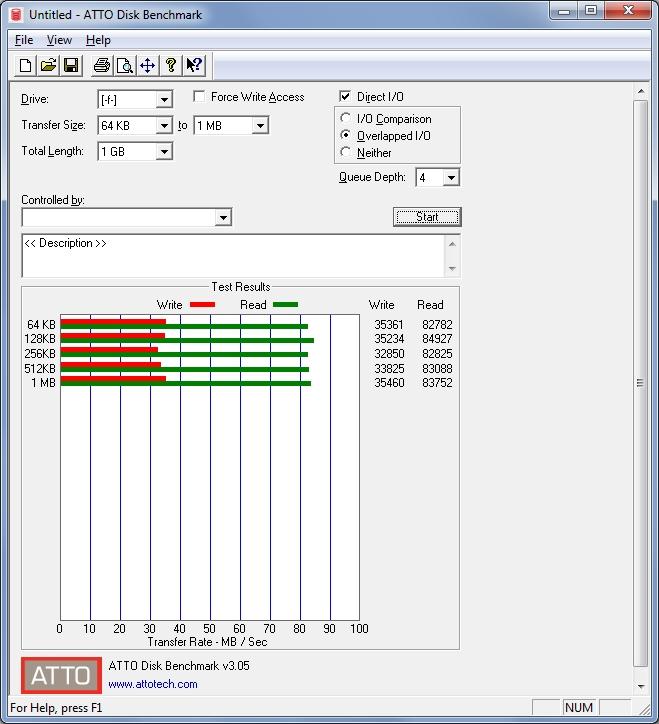The height and width of the screenshot is (724, 659).
Task: Click the 256KB row label in chart
Action: click(40, 354)
